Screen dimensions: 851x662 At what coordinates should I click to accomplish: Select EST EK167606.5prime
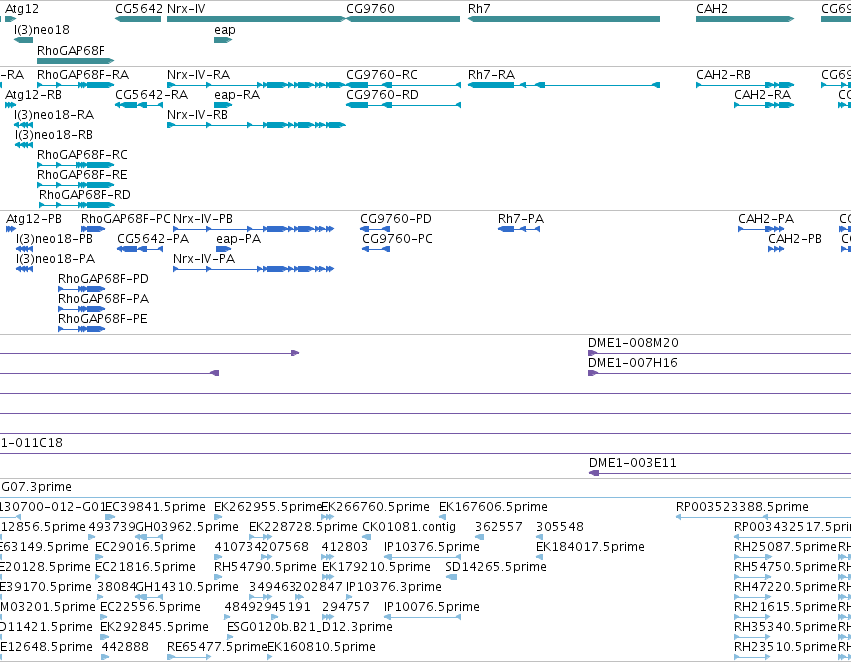pyautogui.click(x=493, y=507)
